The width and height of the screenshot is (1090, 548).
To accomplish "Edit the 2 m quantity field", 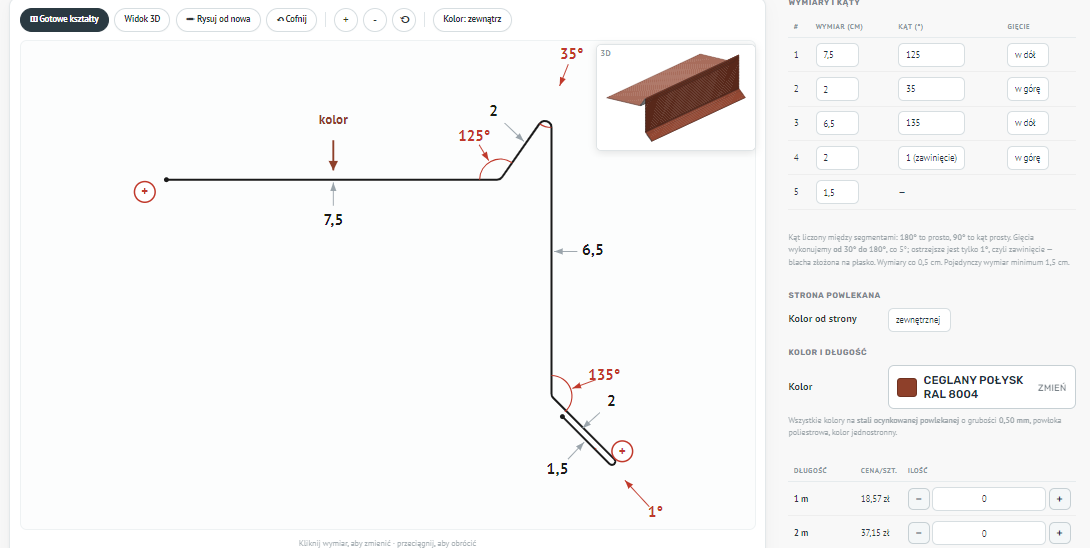I will [989, 533].
